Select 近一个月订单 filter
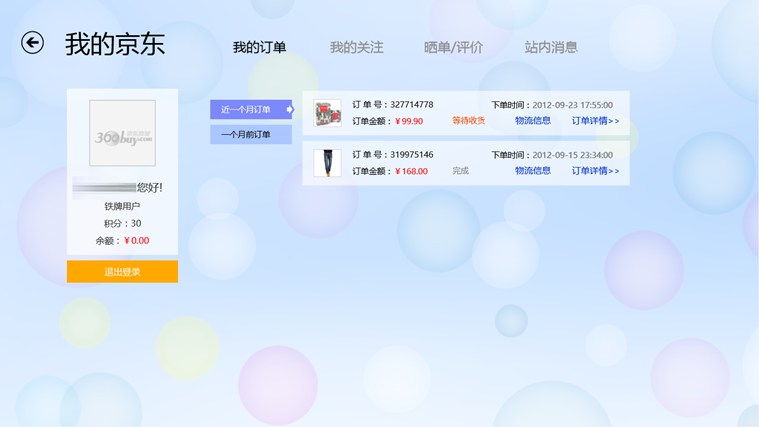Image resolution: width=759 pixels, height=427 pixels. click(252, 109)
